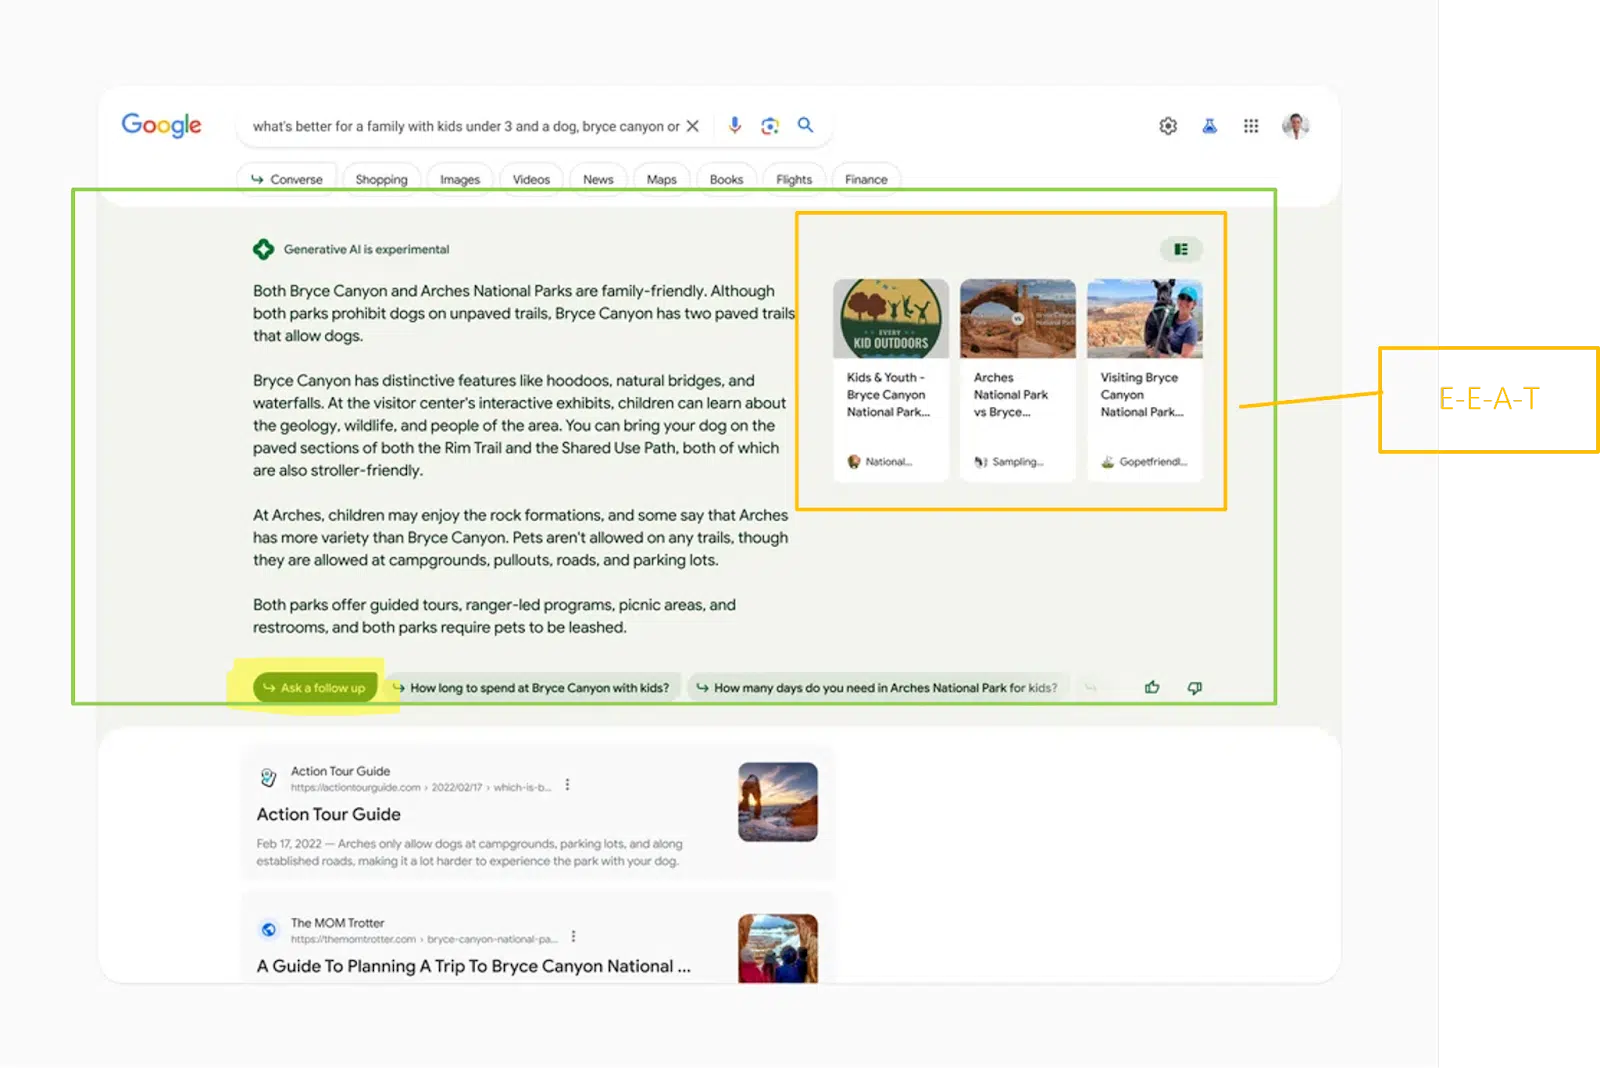This screenshot has height=1068, width=1600.
Task: Click the microphone voice search icon
Action: coord(735,125)
